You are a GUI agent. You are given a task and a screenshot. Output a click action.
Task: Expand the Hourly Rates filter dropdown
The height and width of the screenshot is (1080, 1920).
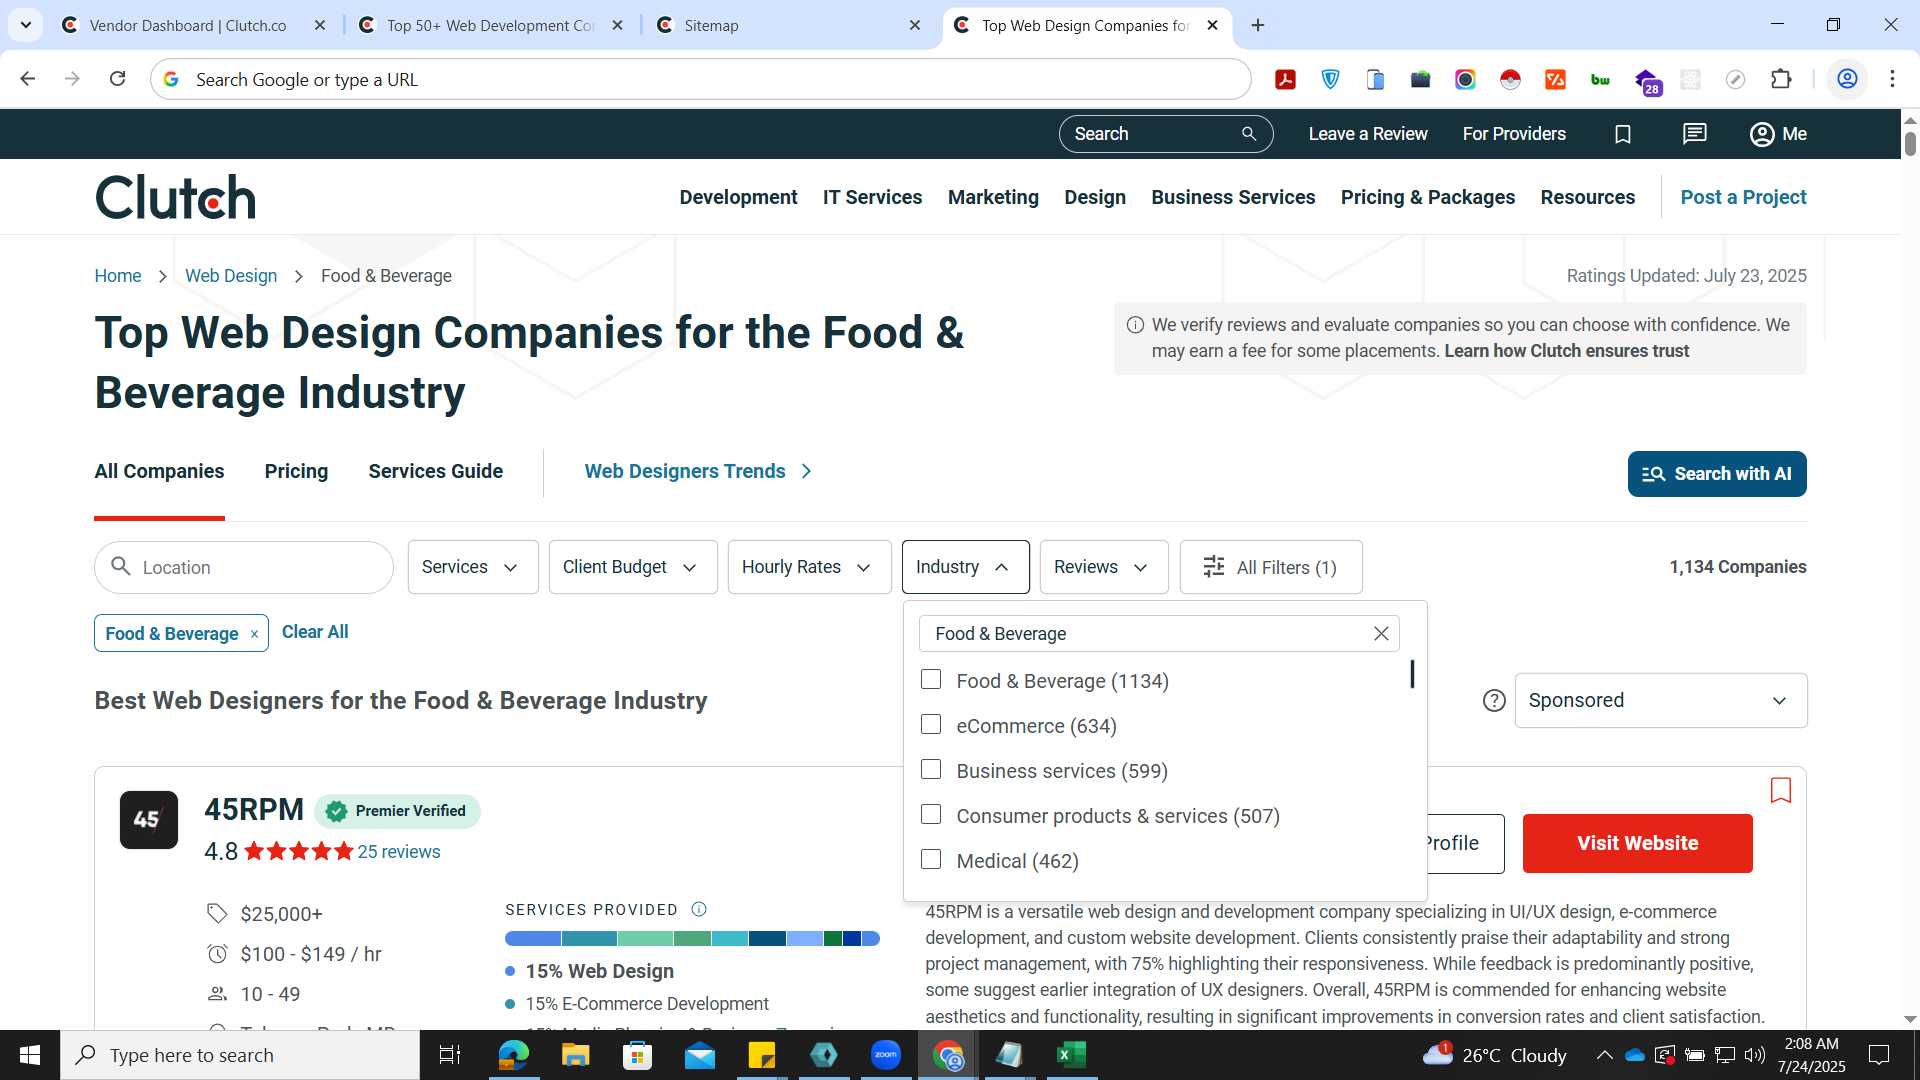coord(809,567)
